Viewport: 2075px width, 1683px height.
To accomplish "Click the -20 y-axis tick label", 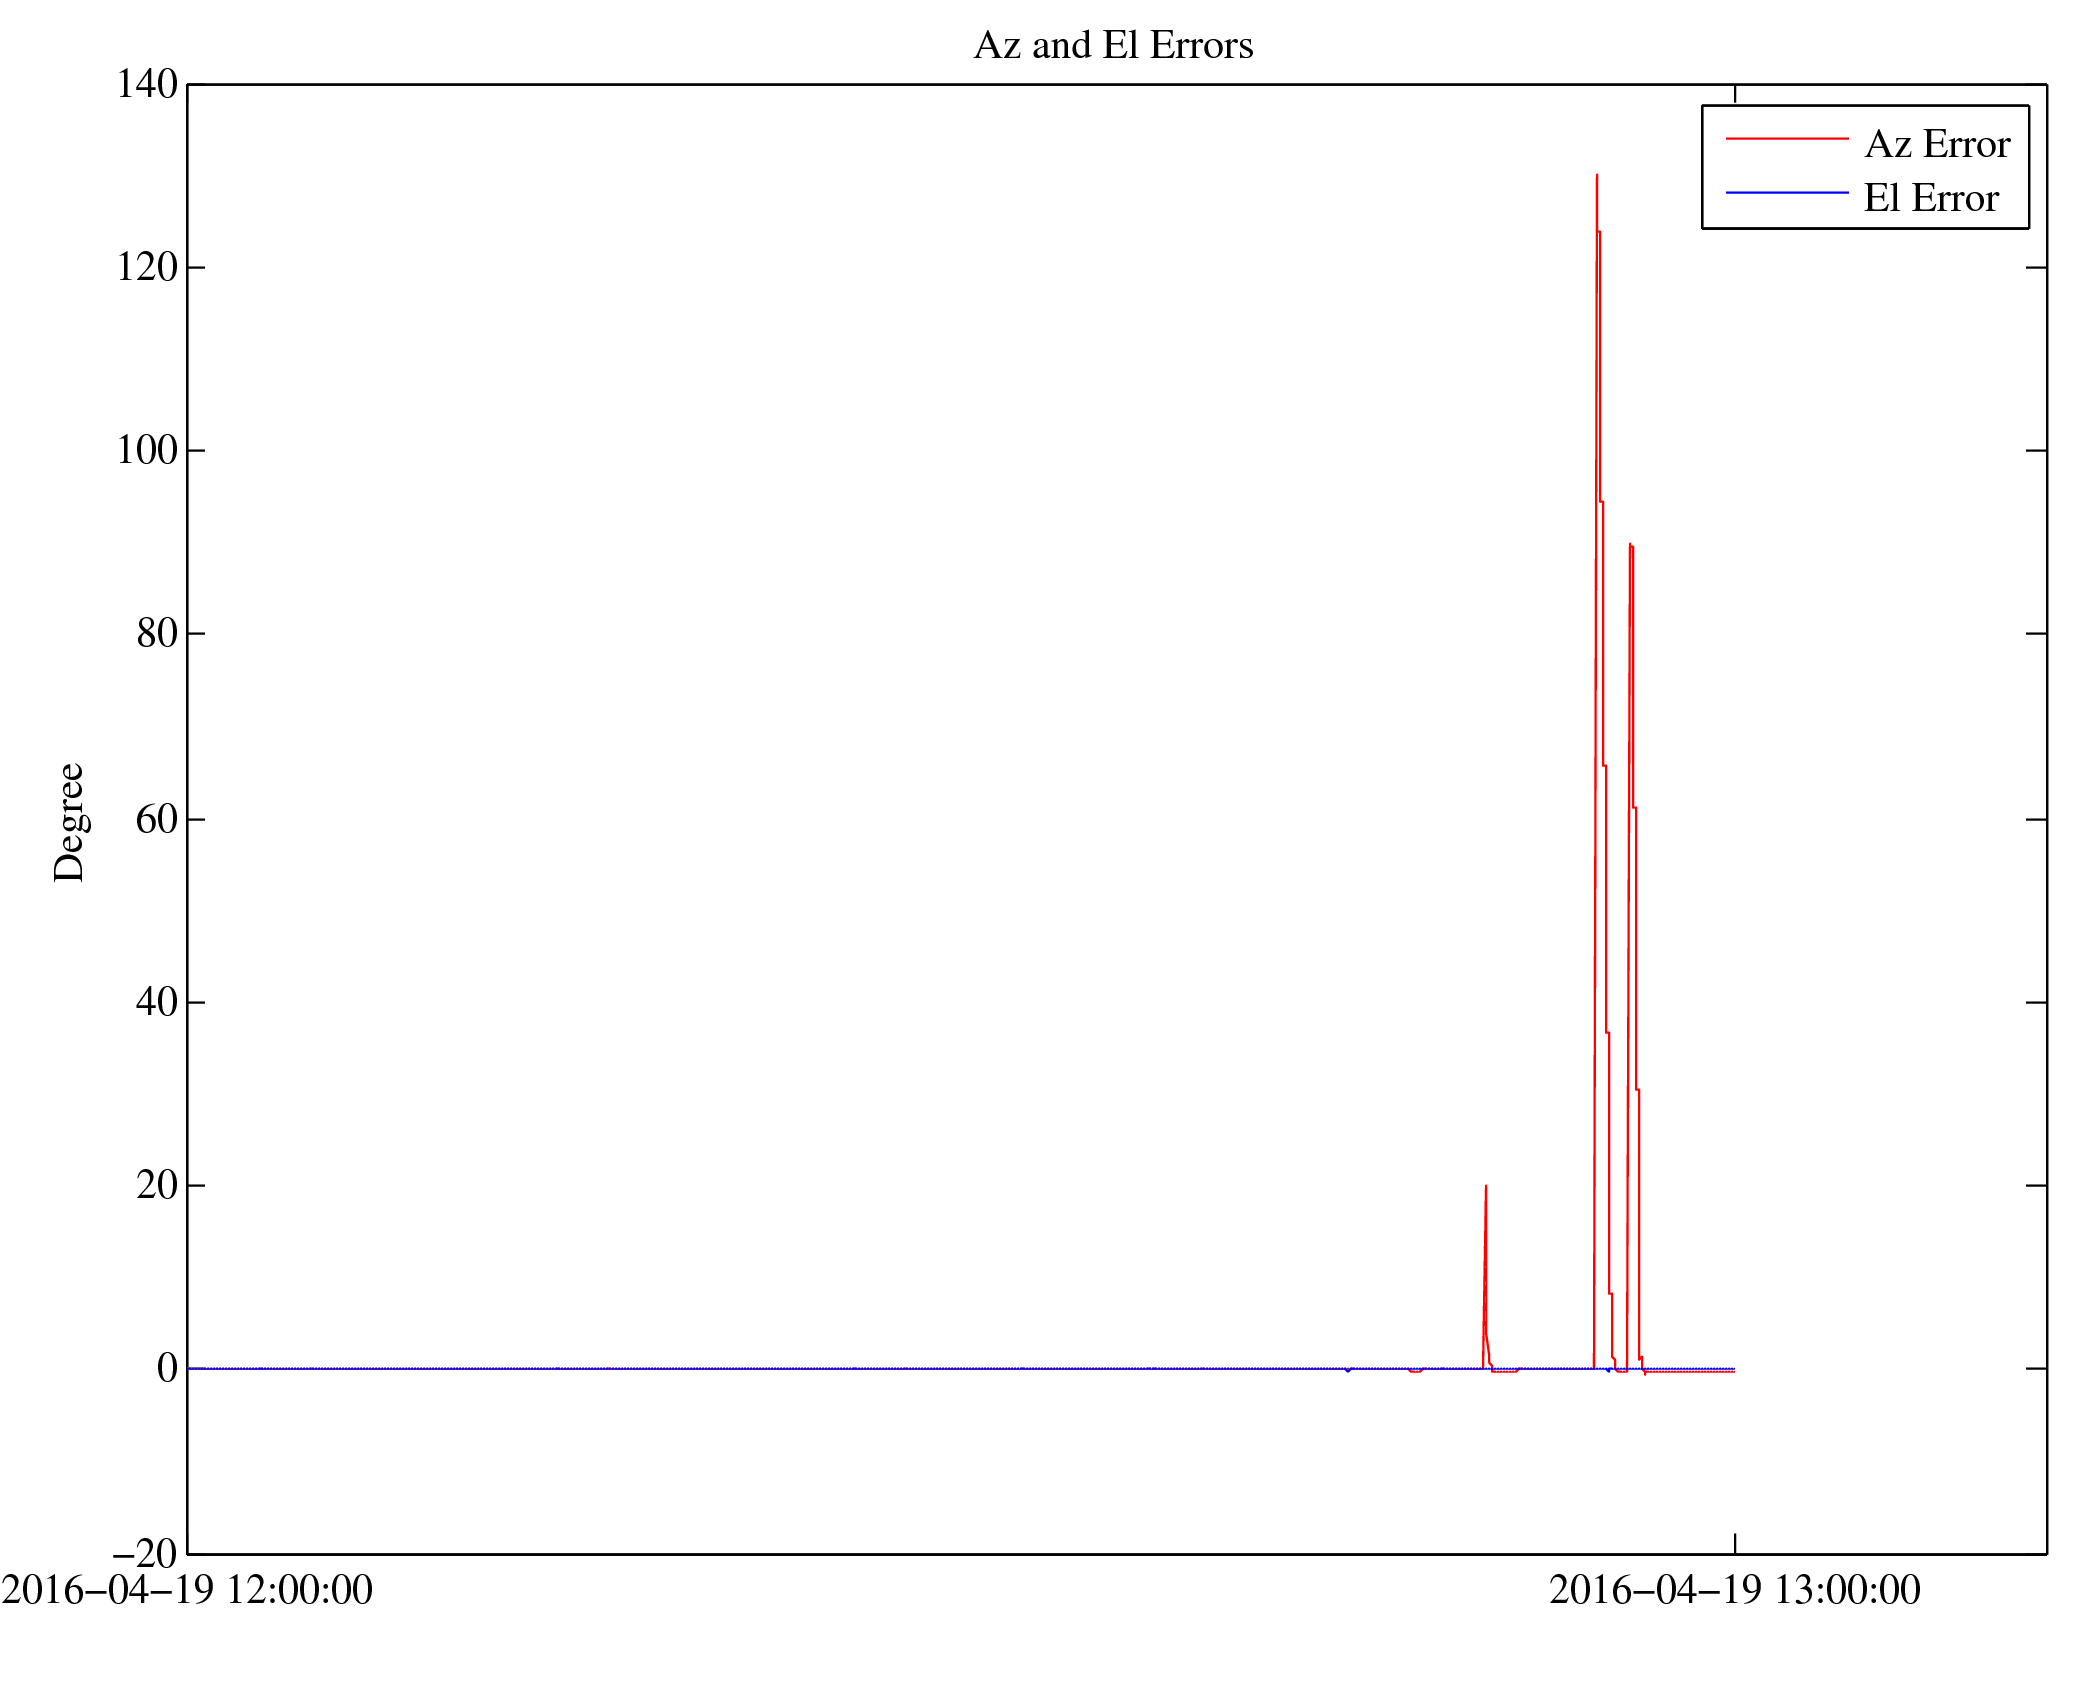I will (x=145, y=1553).
